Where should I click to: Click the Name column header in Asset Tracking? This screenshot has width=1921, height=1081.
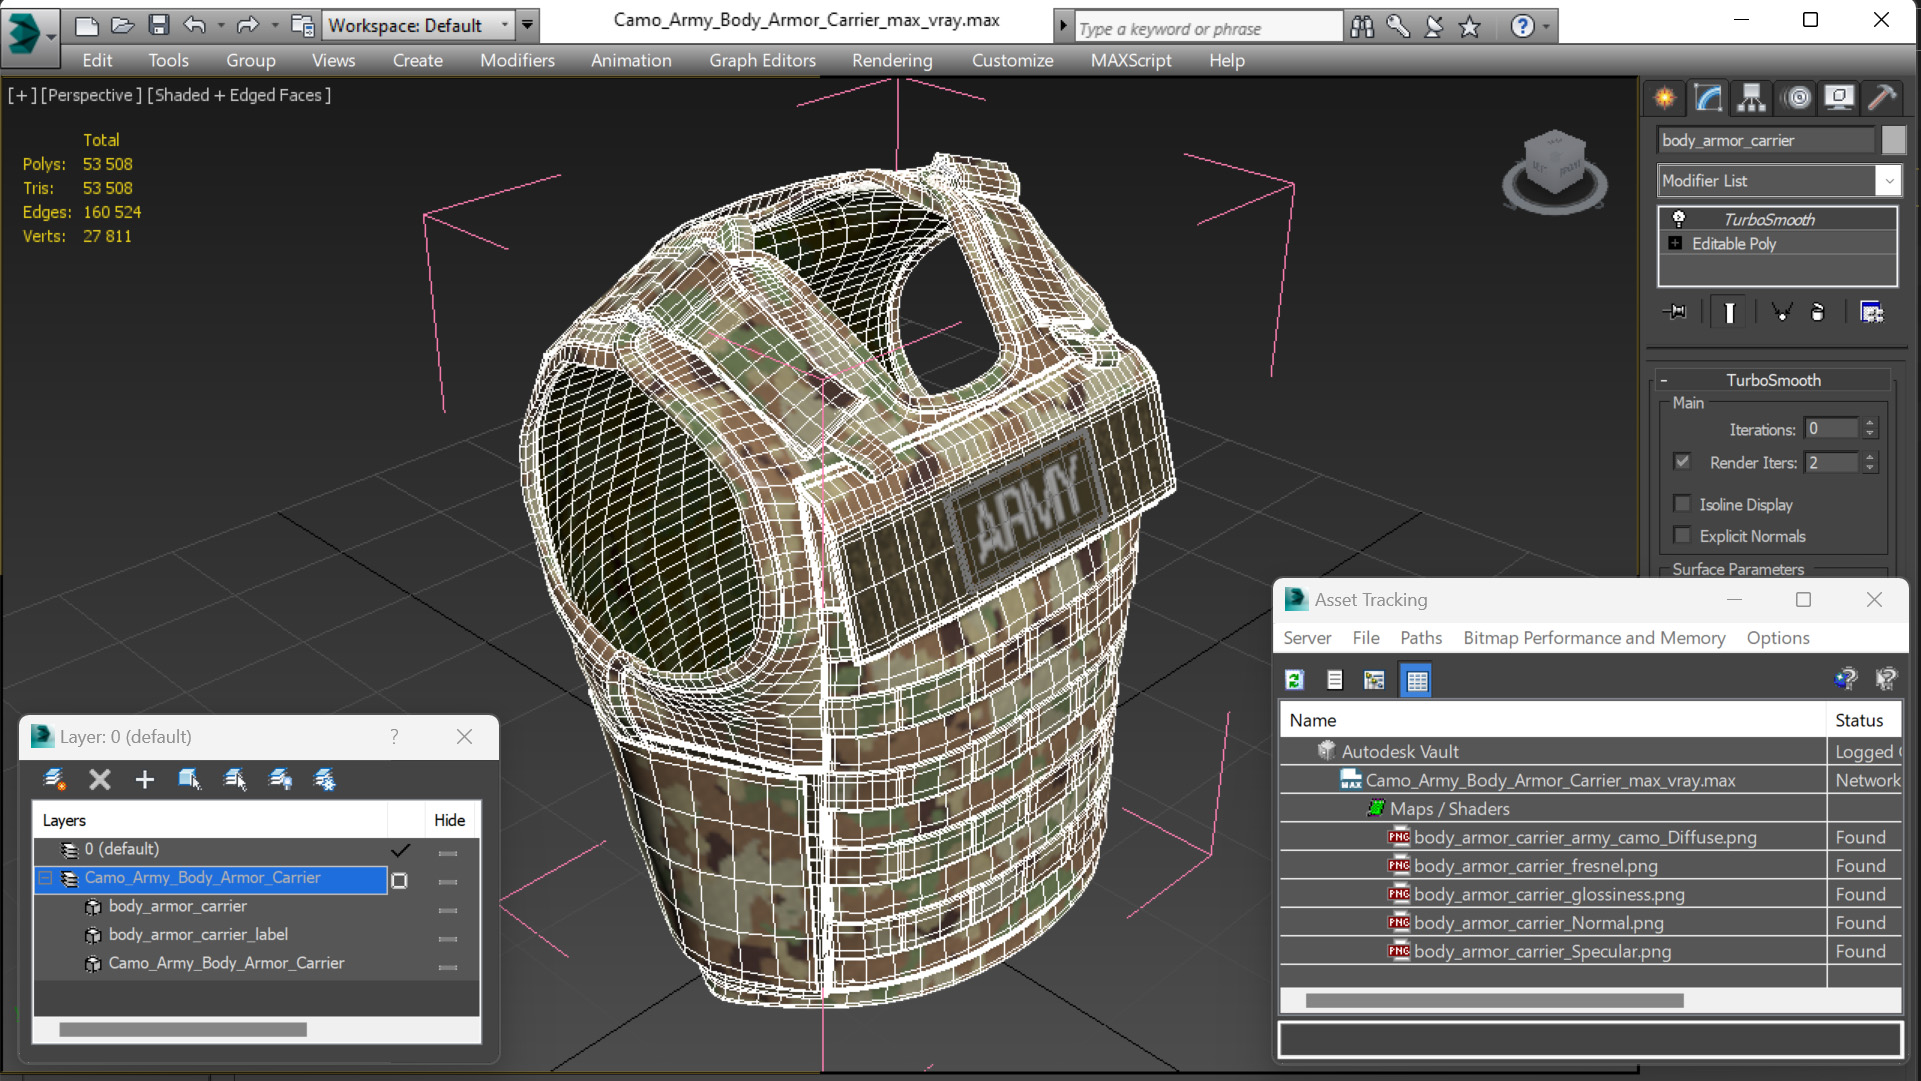point(1553,720)
